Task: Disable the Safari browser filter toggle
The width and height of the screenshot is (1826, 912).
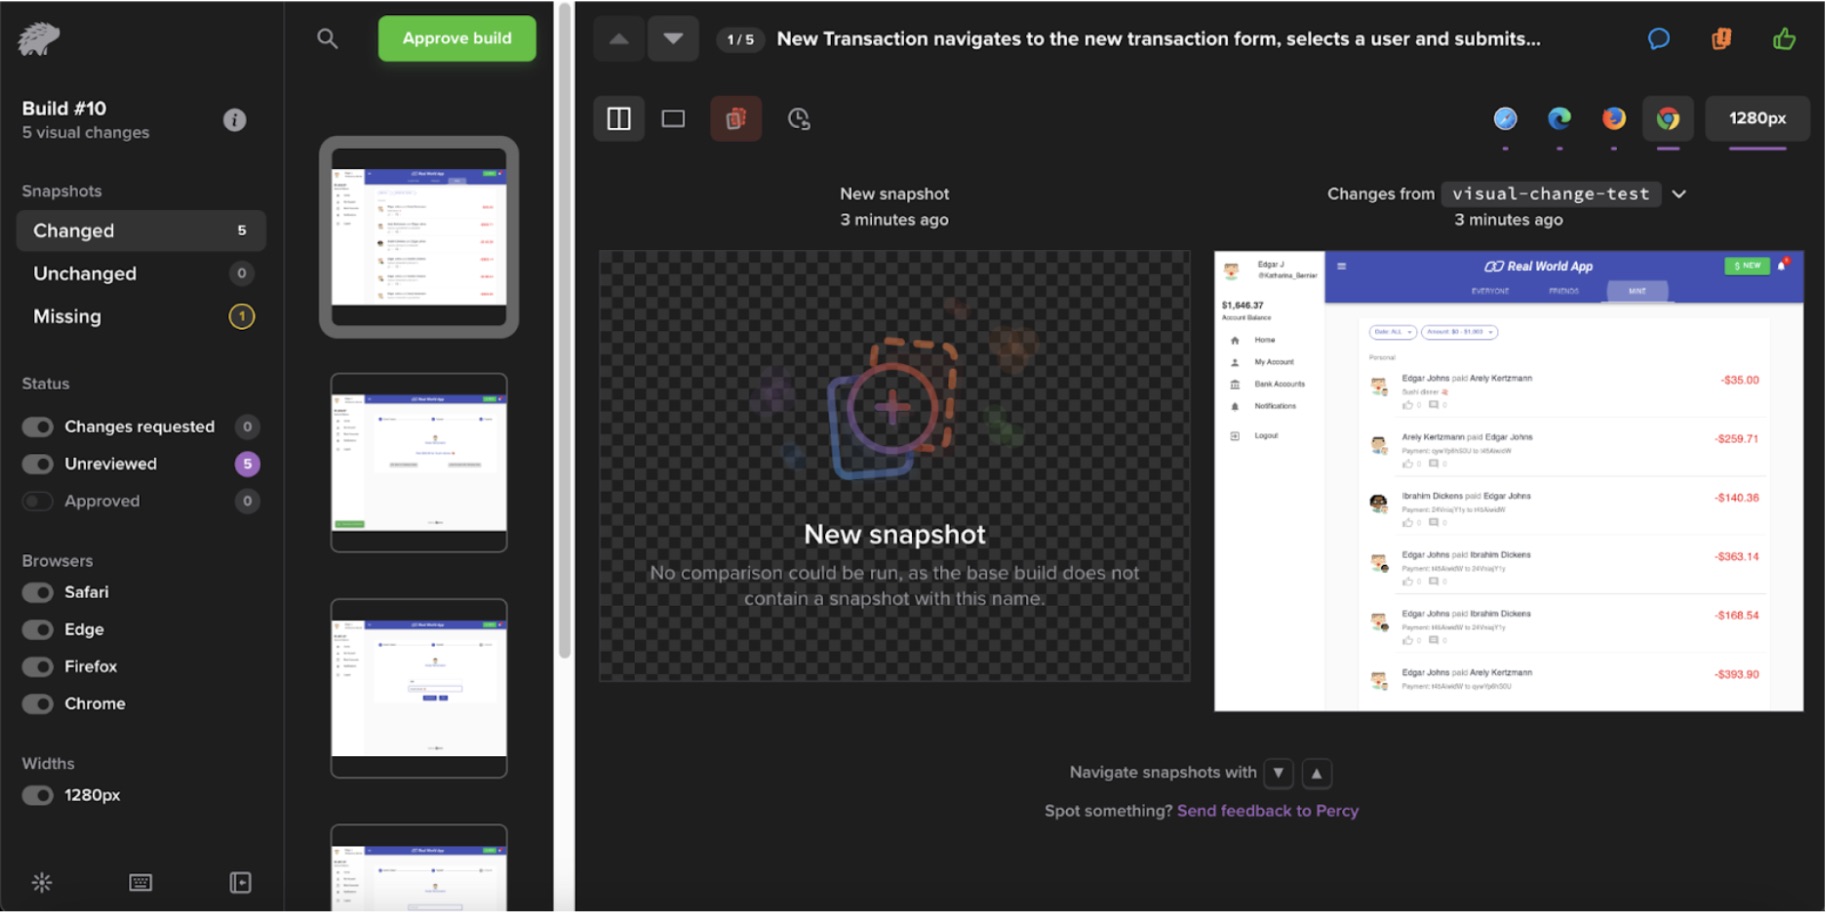Action: click(38, 593)
